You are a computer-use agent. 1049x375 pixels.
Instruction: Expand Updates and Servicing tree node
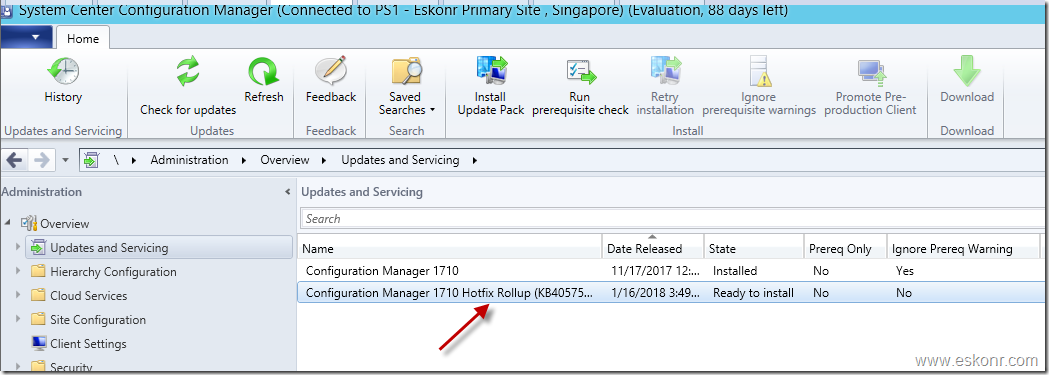pyautogui.click(x=18, y=247)
